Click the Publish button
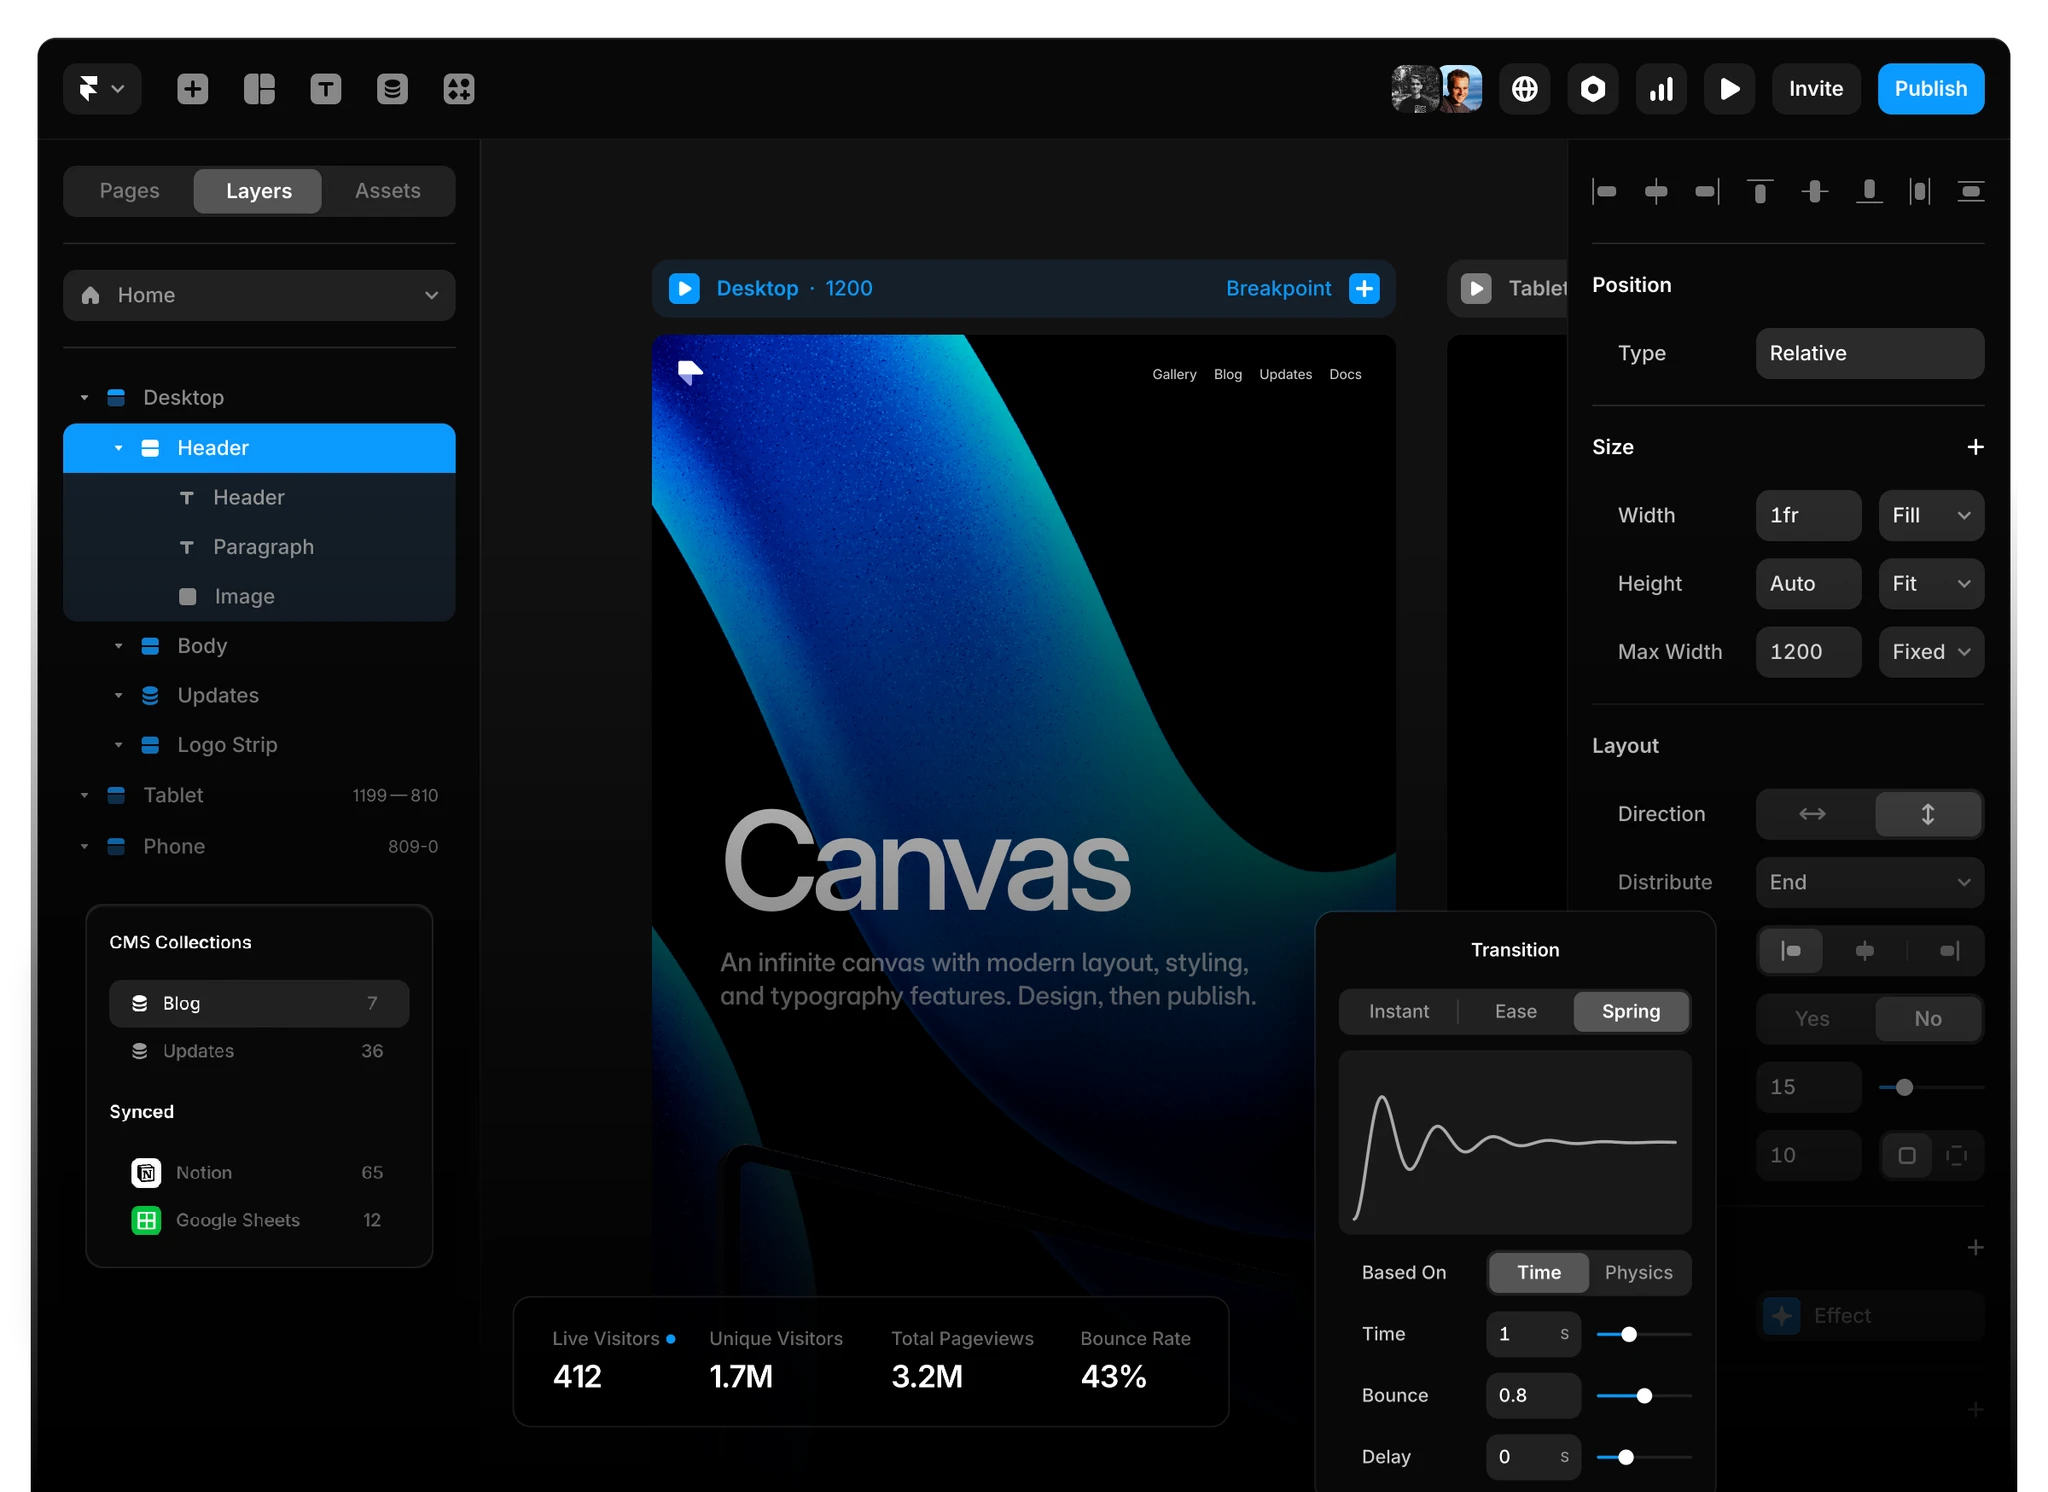This screenshot has width=2048, height=1492. (x=1930, y=89)
